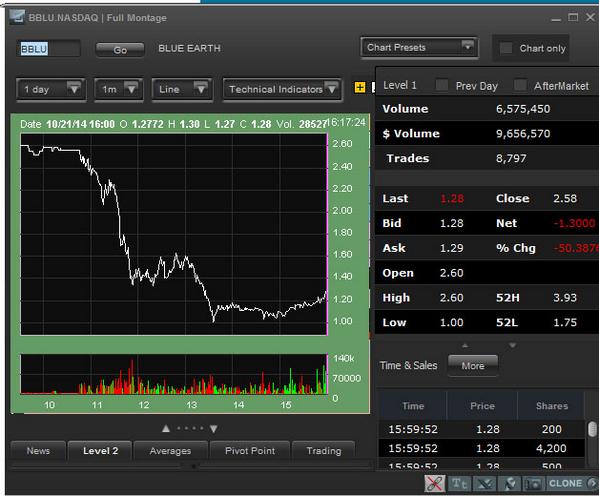Screen dimensions: 599x496
Task: Click the BLUE EARTH company name label
Action: pyautogui.click(x=189, y=49)
